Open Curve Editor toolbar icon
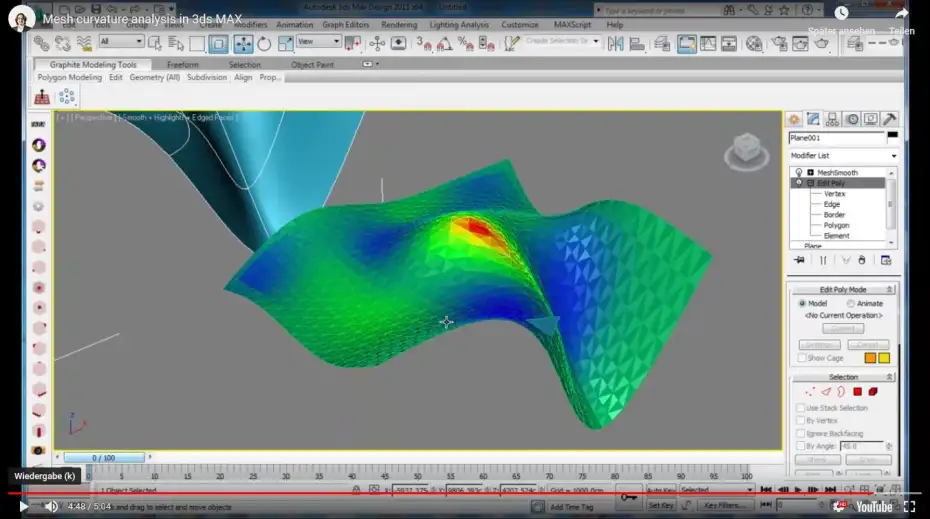The height and width of the screenshot is (519, 930). pos(708,44)
